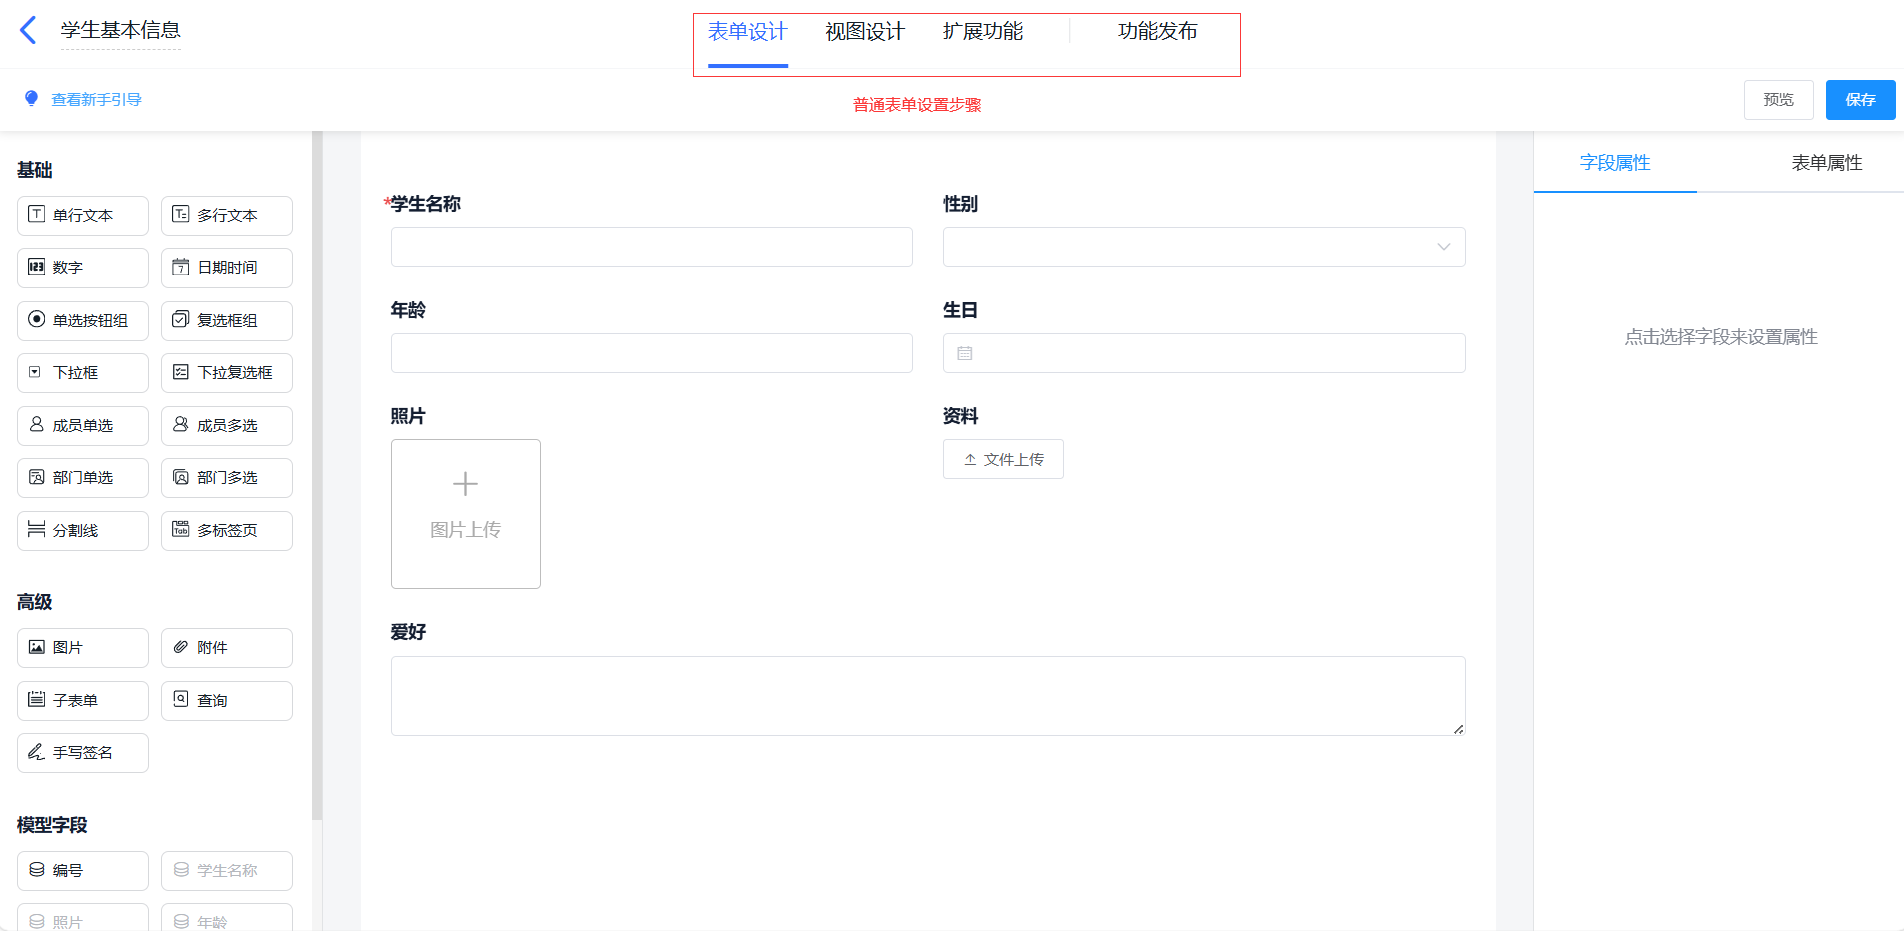Add a 部门多选 component
The height and width of the screenshot is (931, 1904).
point(227,478)
